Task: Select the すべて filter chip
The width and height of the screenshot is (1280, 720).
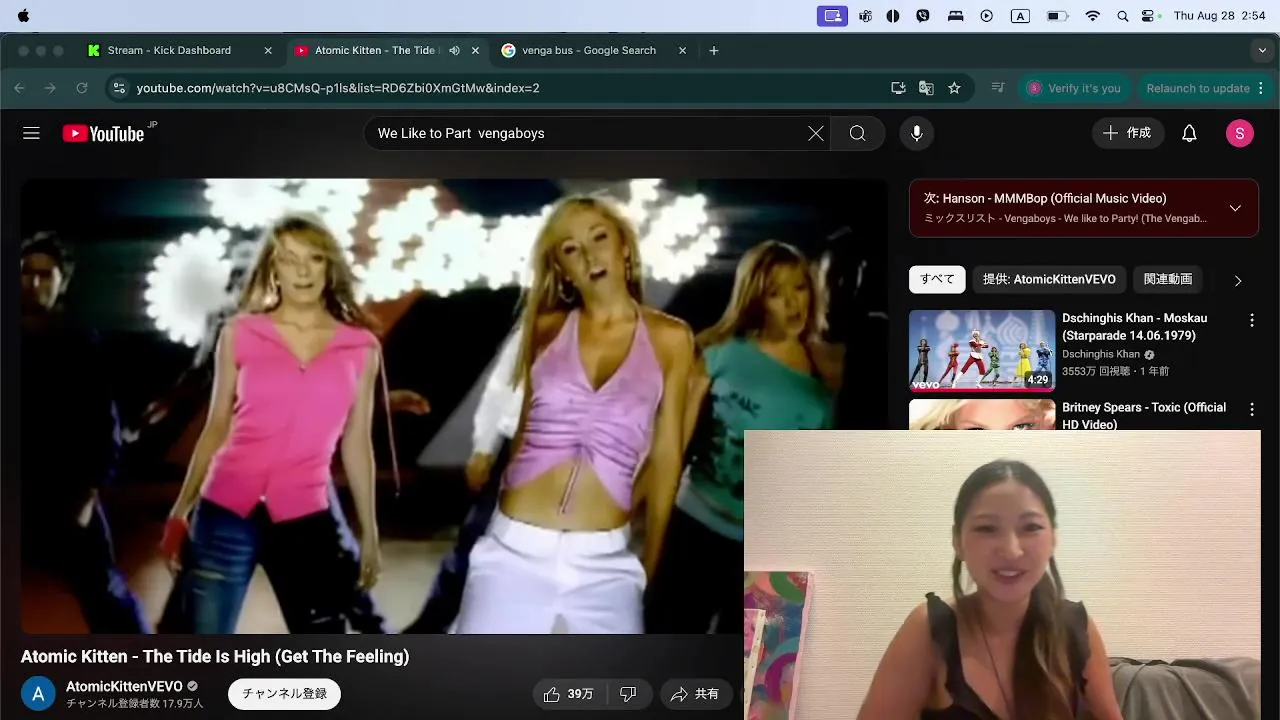Action: [937, 279]
